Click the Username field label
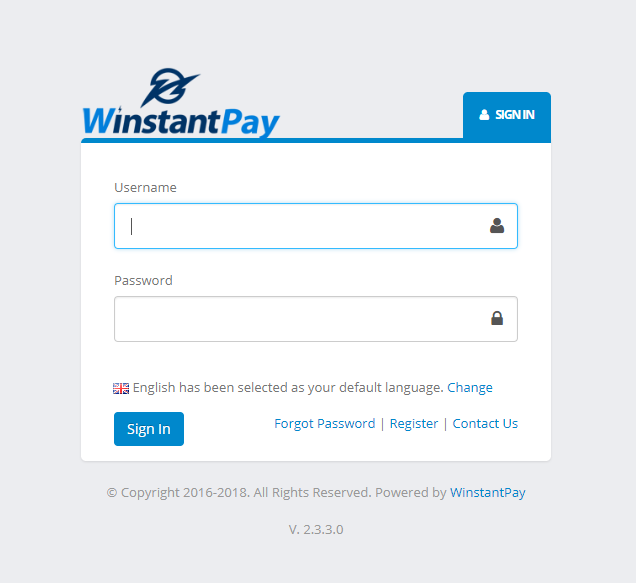 pos(145,187)
